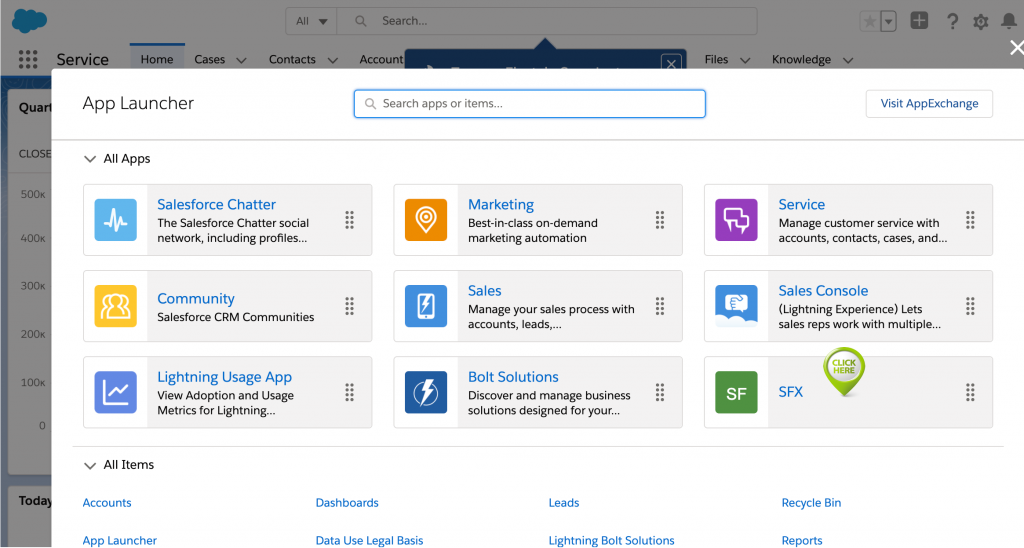Open the App Launcher waffle icon
The image size is (1024, 548).
[x=27, y=59]
